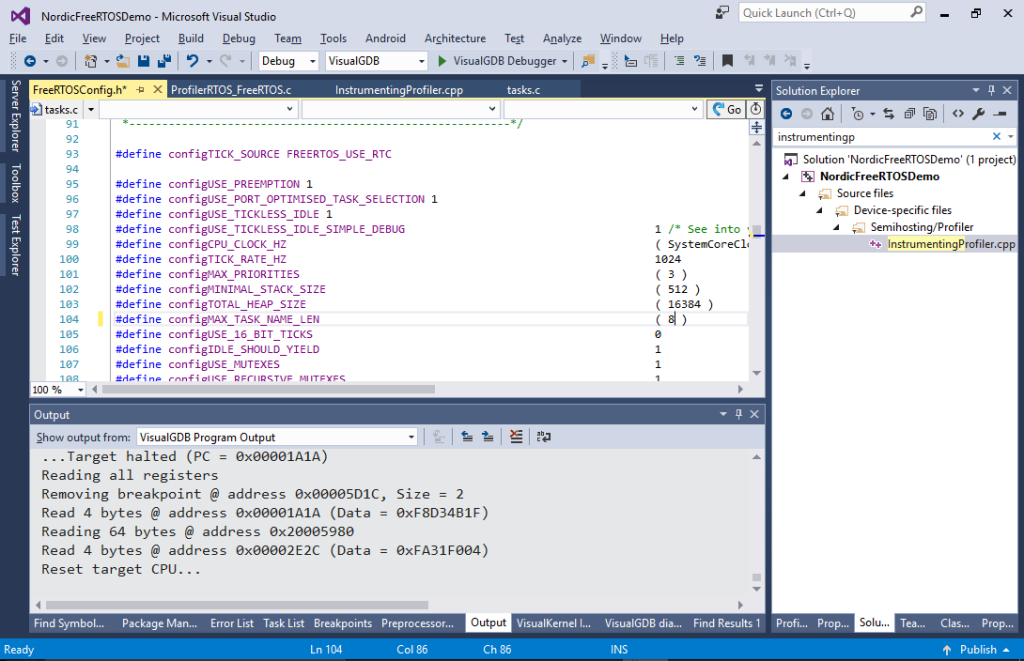Open the Android menu
This screenshot has height=661, width=1024.
(x=385, y=38)
